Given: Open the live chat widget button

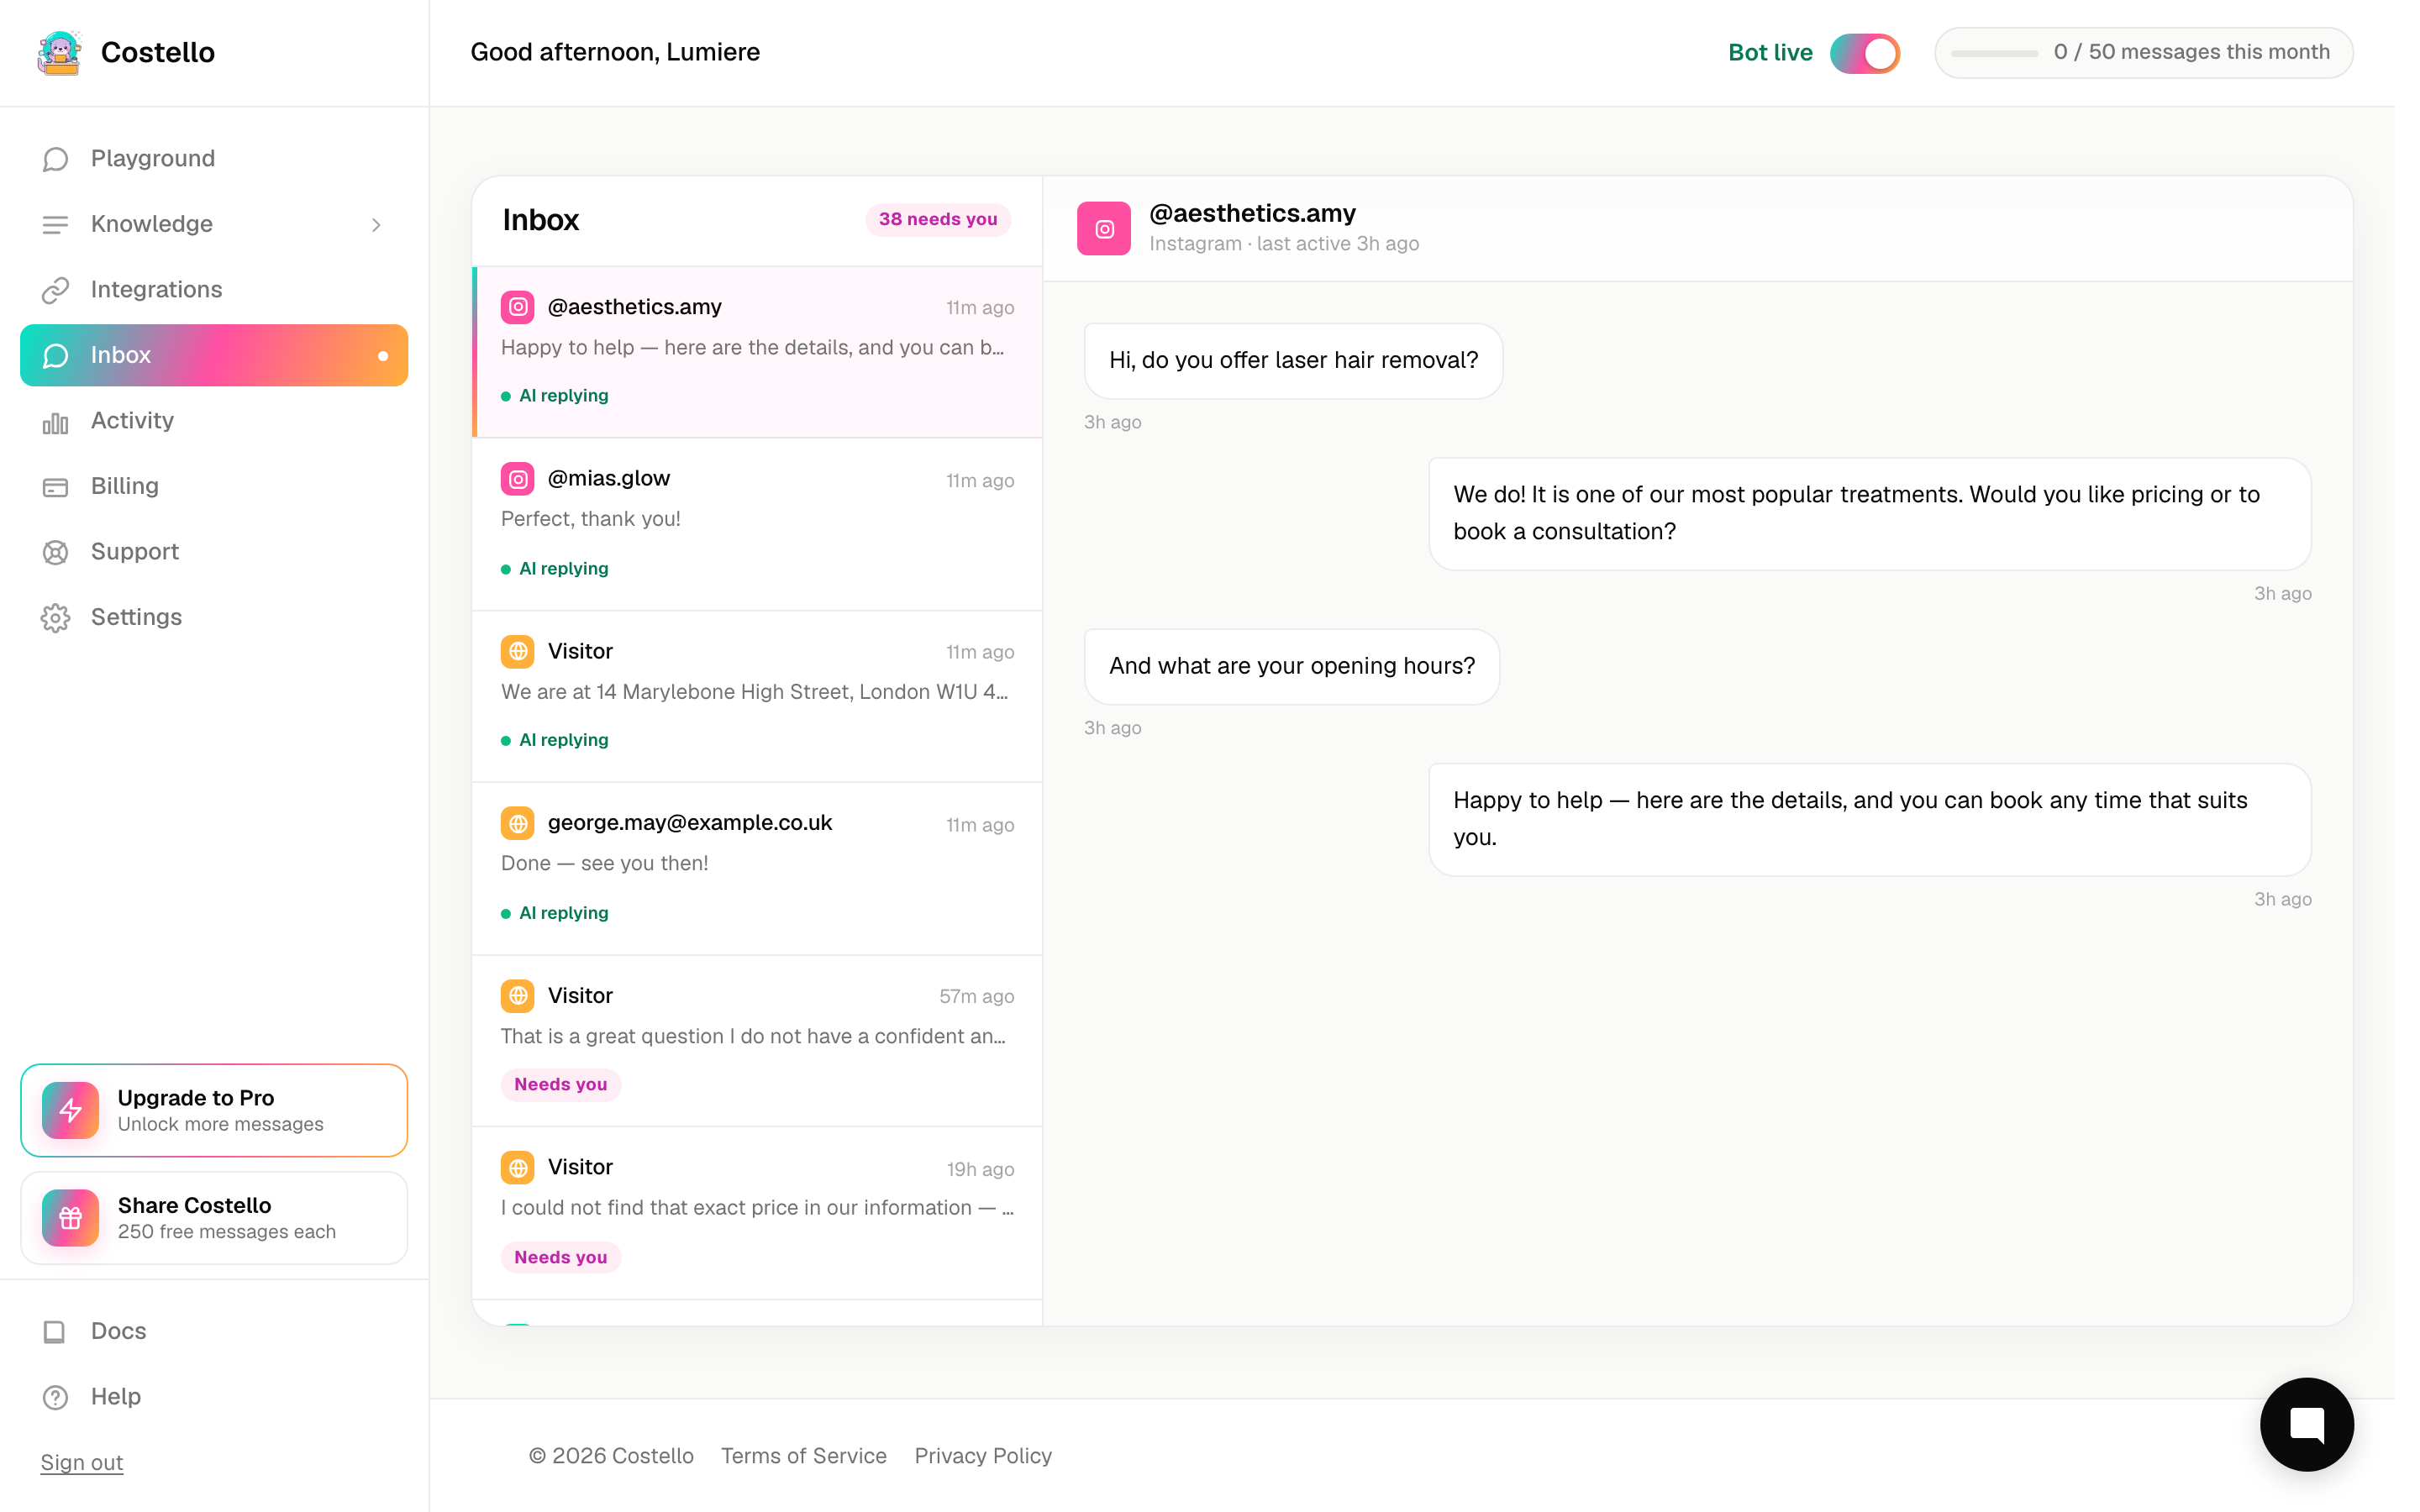Looking at the screenshot, I should coord(2306,1424).
